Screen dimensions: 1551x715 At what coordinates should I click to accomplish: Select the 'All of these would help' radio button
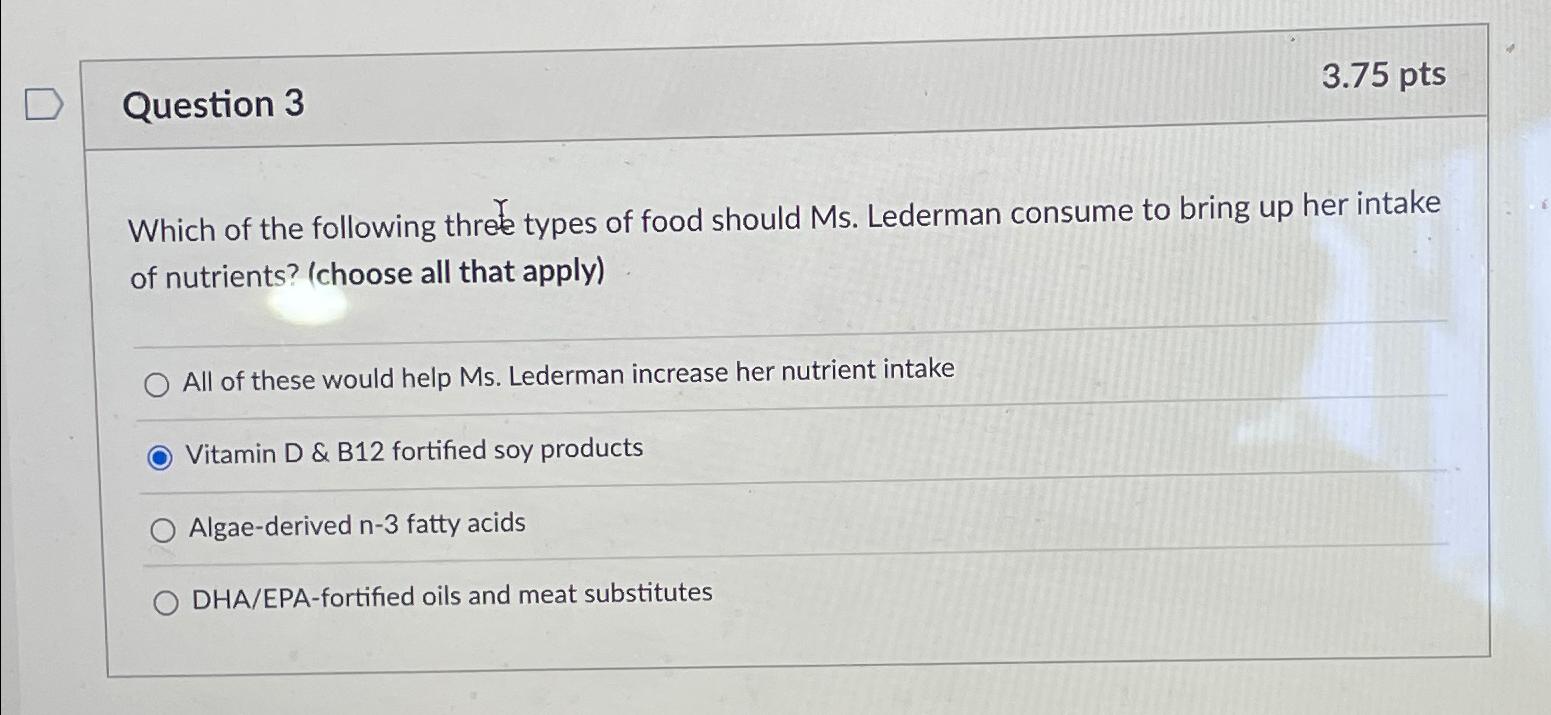(x=157, y=383)
